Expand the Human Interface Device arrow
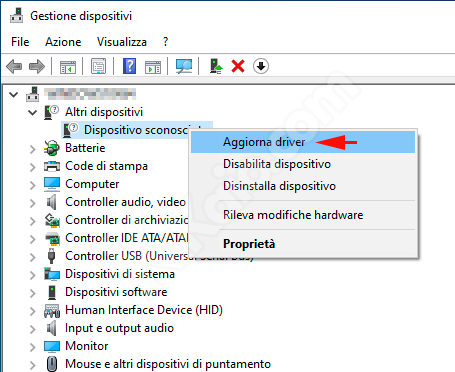 (x=32, y=311)
